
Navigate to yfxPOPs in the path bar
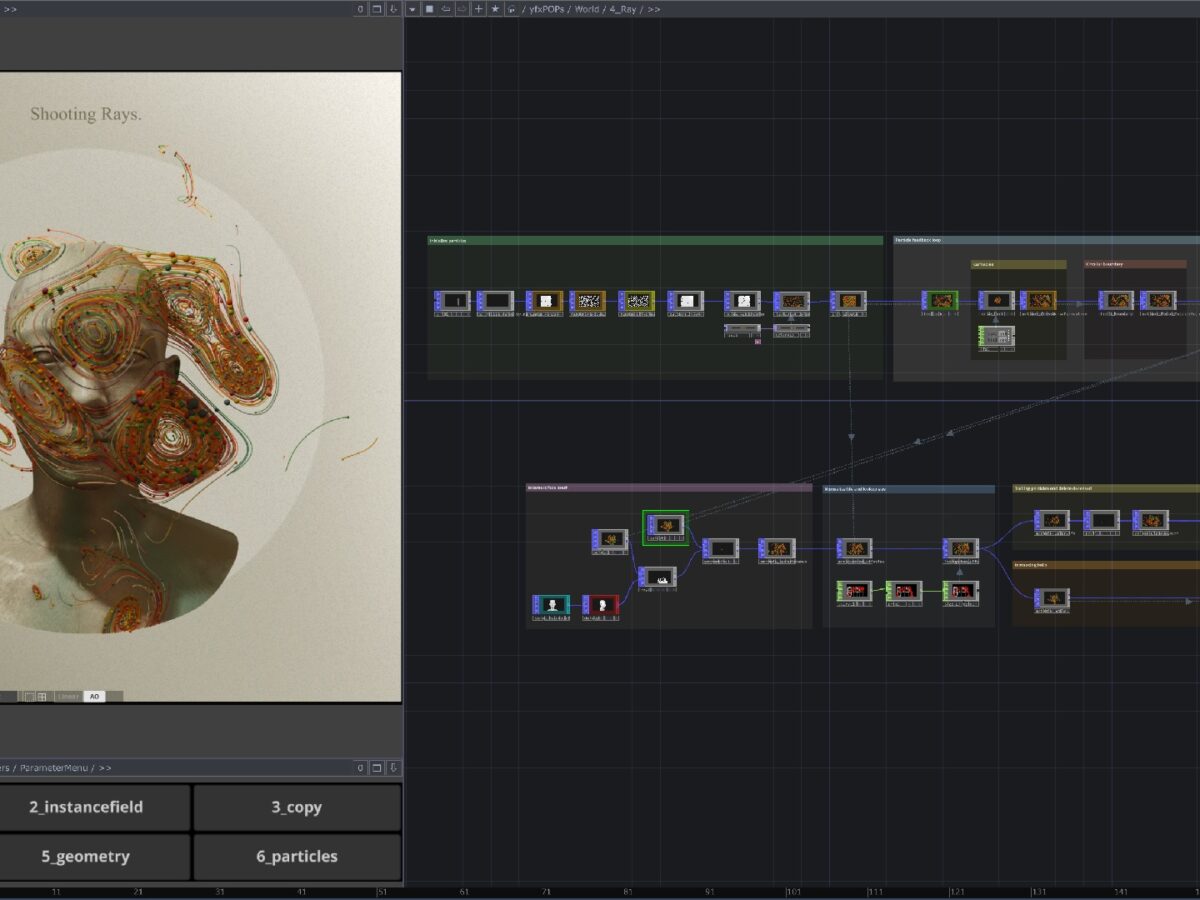point(547,9)
